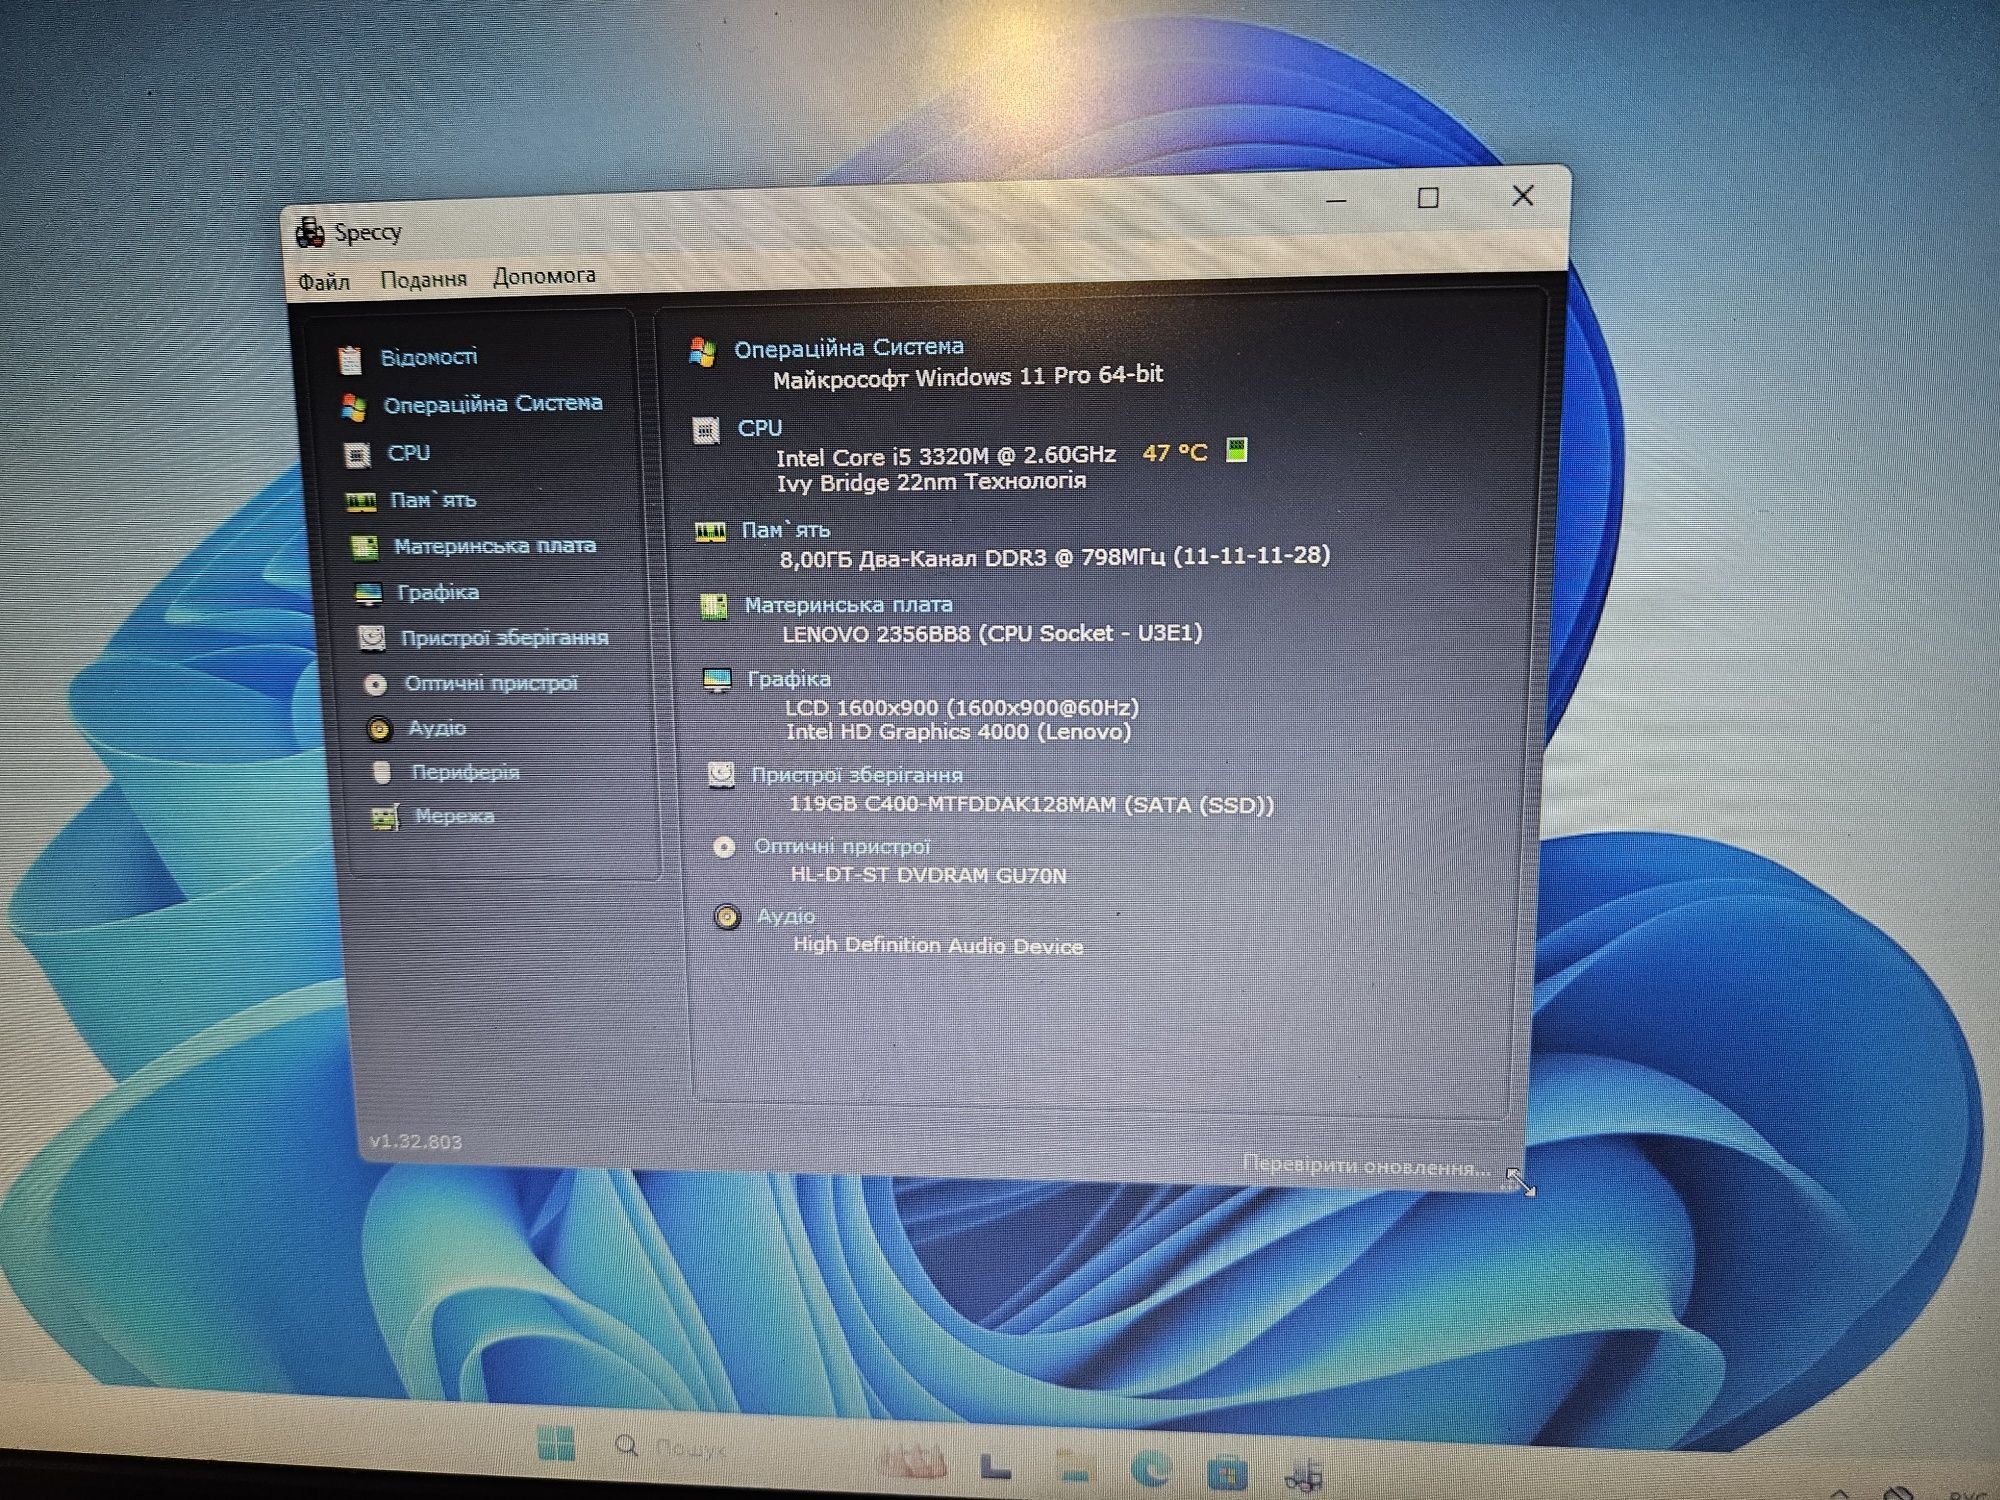Click Оптичні пристрої heading in summary
This screenshot has width=2000, height=1500.
click(x=842, y=846)
